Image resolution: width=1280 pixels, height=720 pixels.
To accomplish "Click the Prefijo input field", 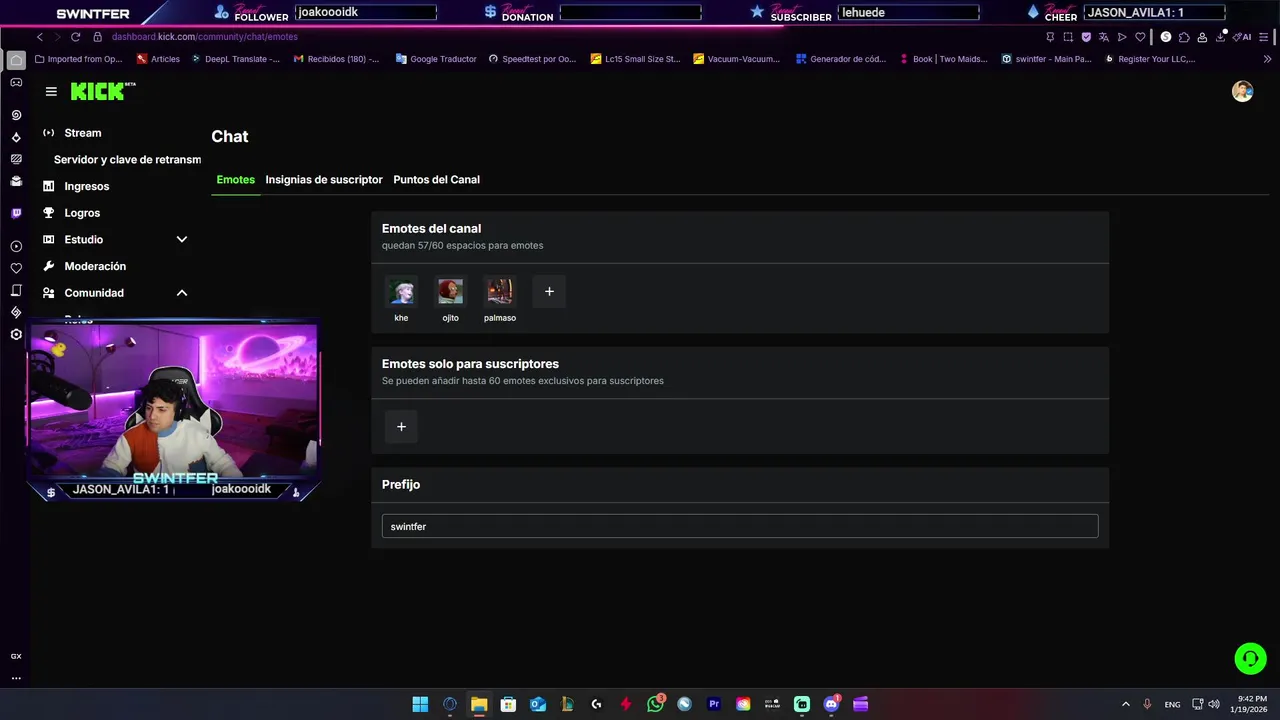I will pyautogui.click(x=740, y=526).
